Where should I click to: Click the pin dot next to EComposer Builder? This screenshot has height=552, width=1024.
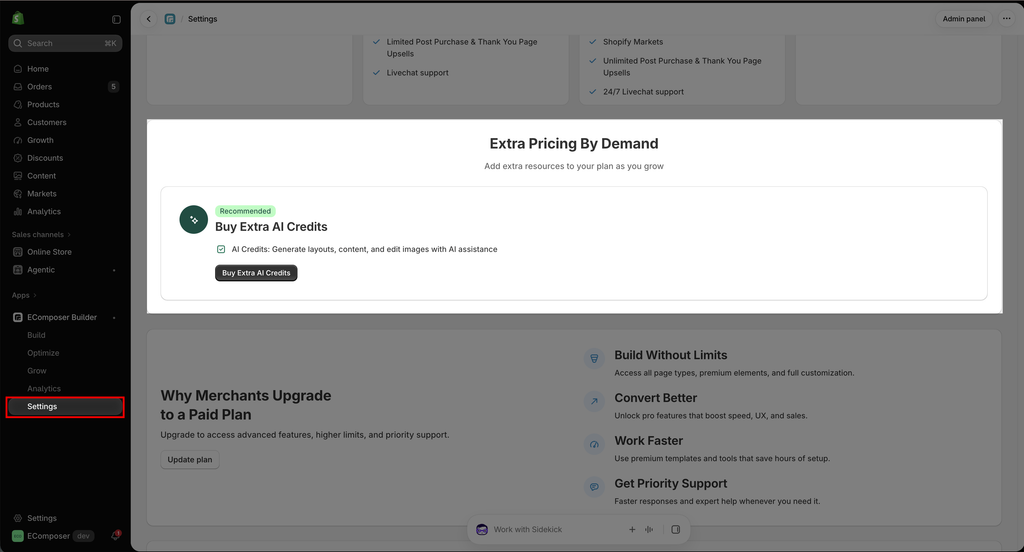[114, 317]
